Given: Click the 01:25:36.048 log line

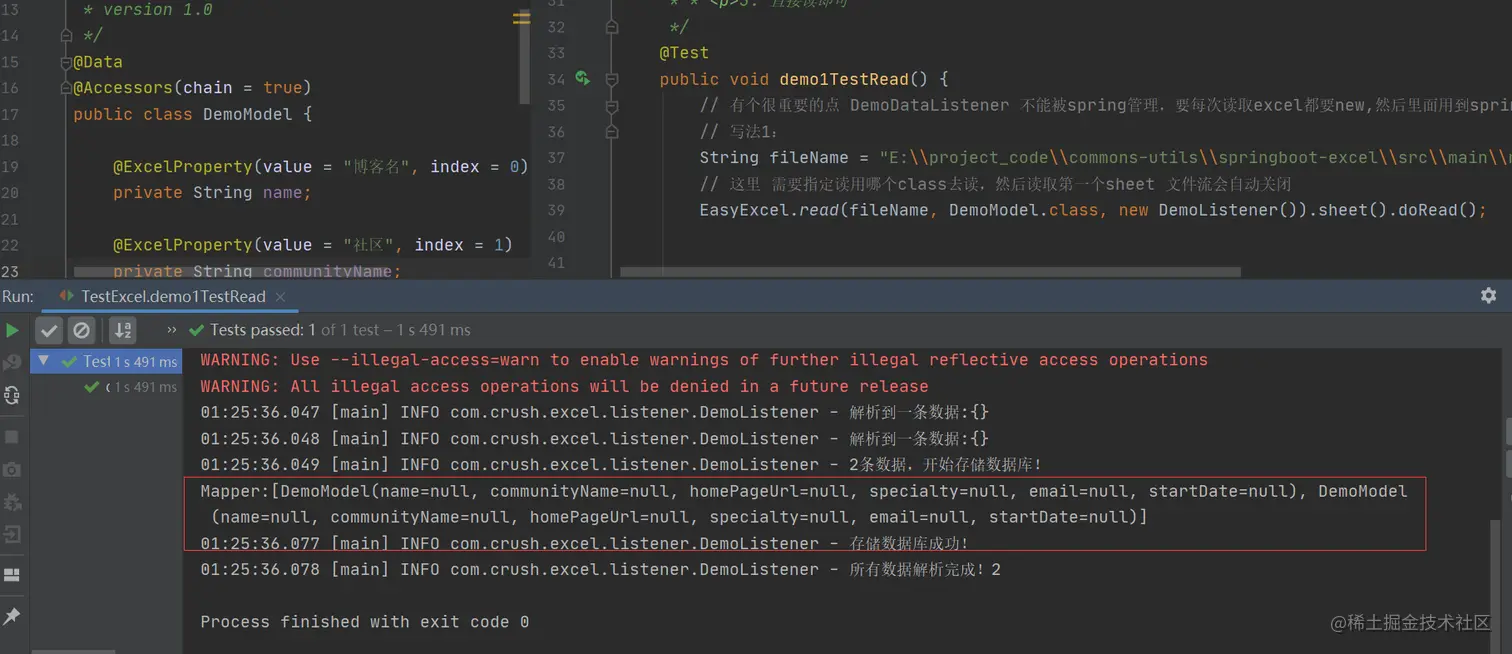Looking at the screenshot, I should (594, 438).
